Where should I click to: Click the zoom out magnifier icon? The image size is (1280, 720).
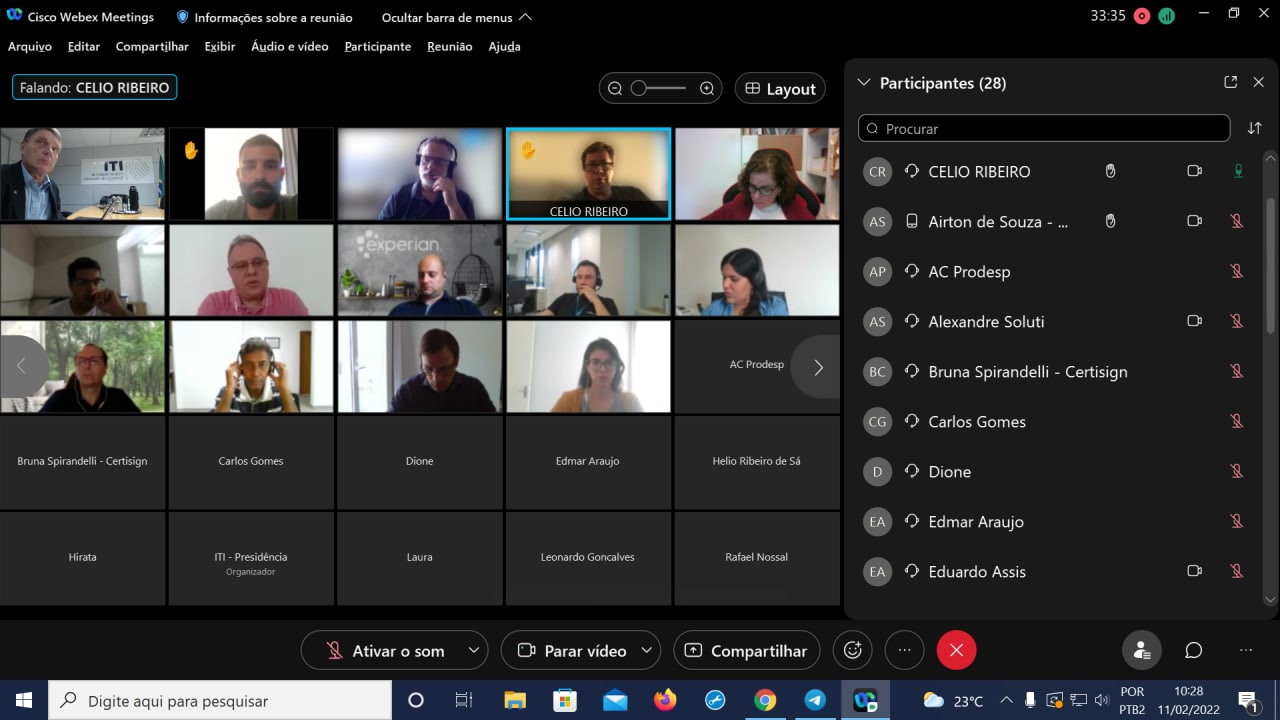point(615,88)
